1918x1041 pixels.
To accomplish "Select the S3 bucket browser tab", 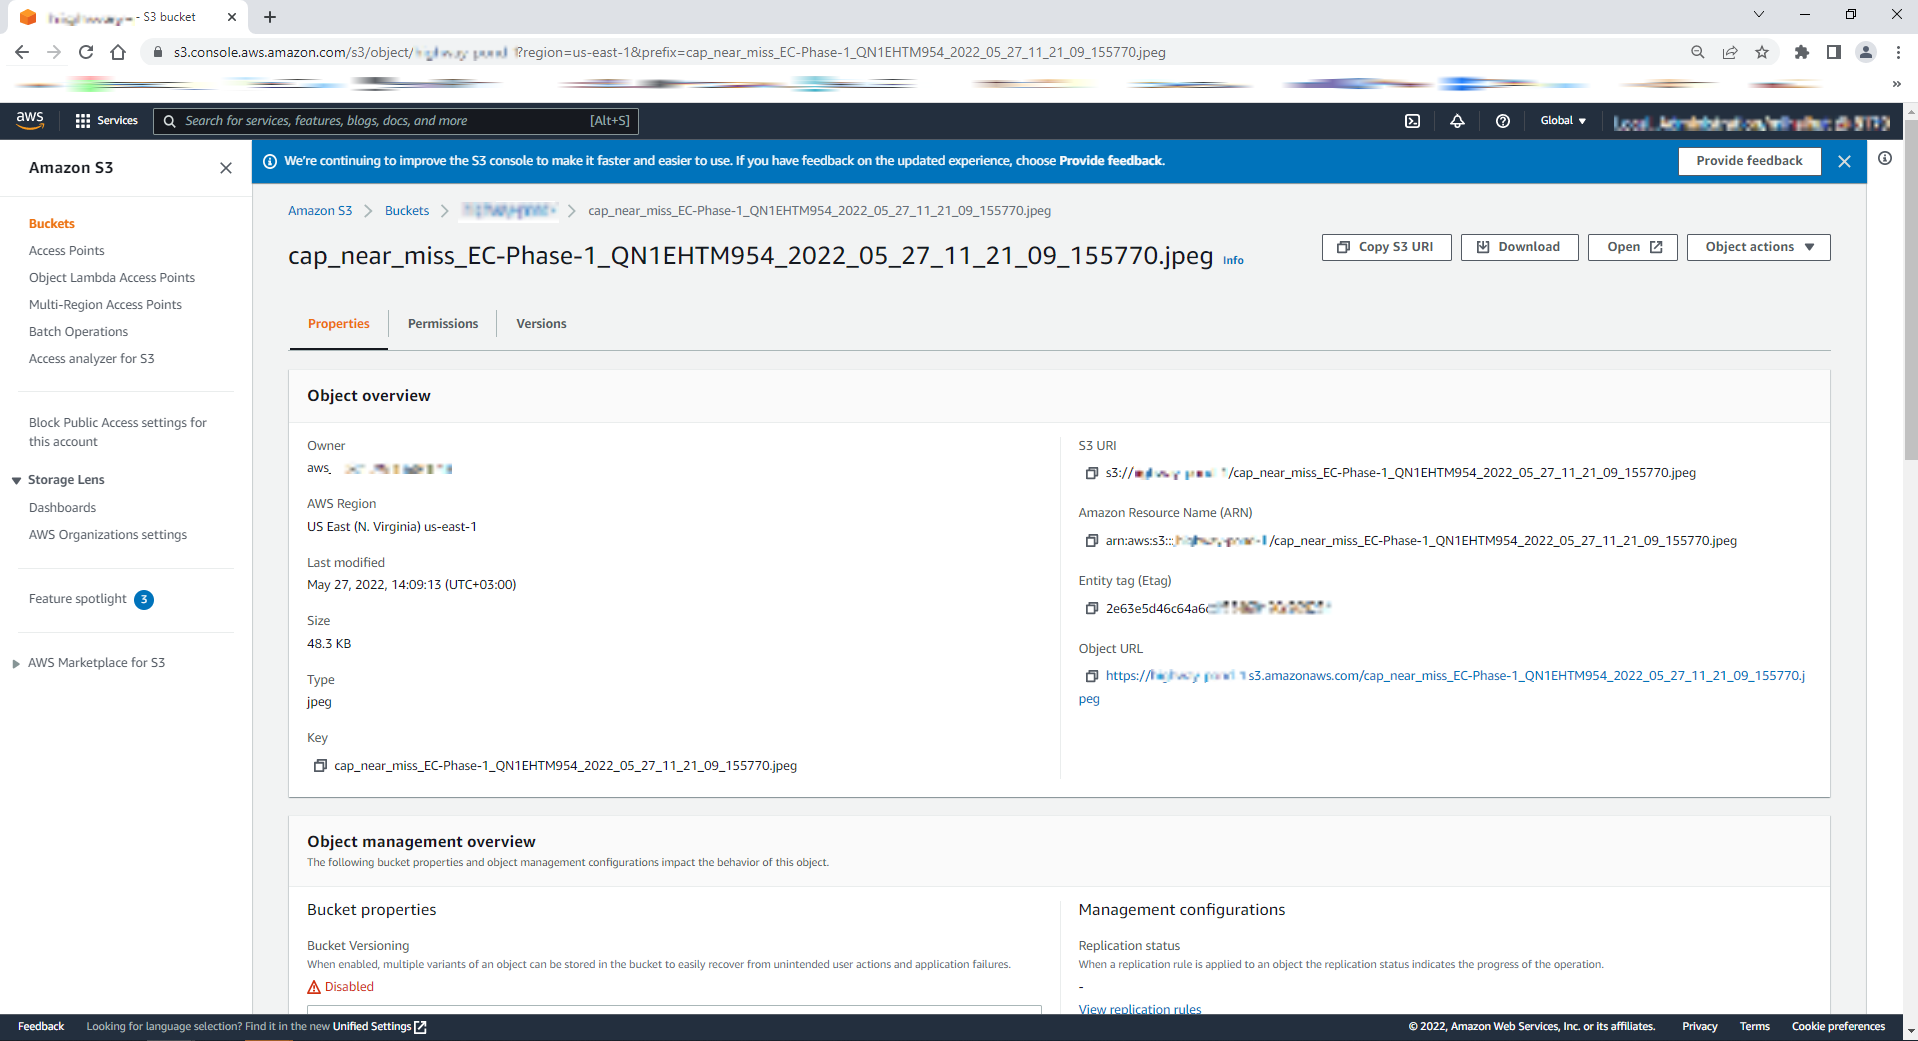I will (128, 17).
